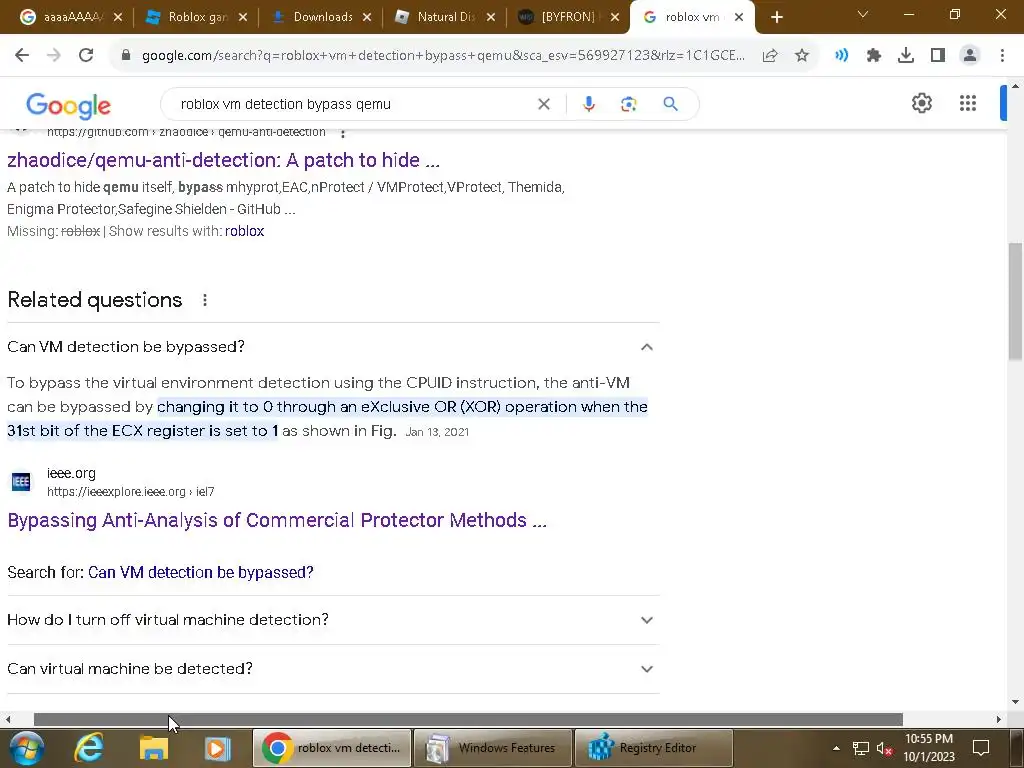The height and width of the screenshot is (768, 1024).
Task: Toggle the Chrome side panel
Action: click(x=938, y=56)
